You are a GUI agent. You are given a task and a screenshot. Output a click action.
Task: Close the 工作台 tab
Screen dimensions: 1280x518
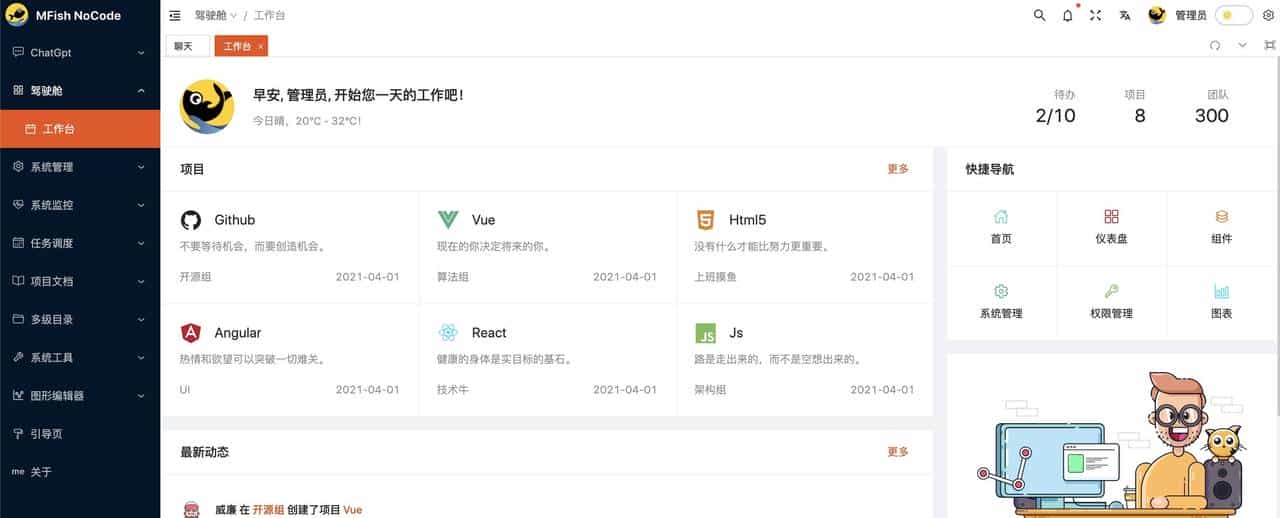click(x=261, y=46)
